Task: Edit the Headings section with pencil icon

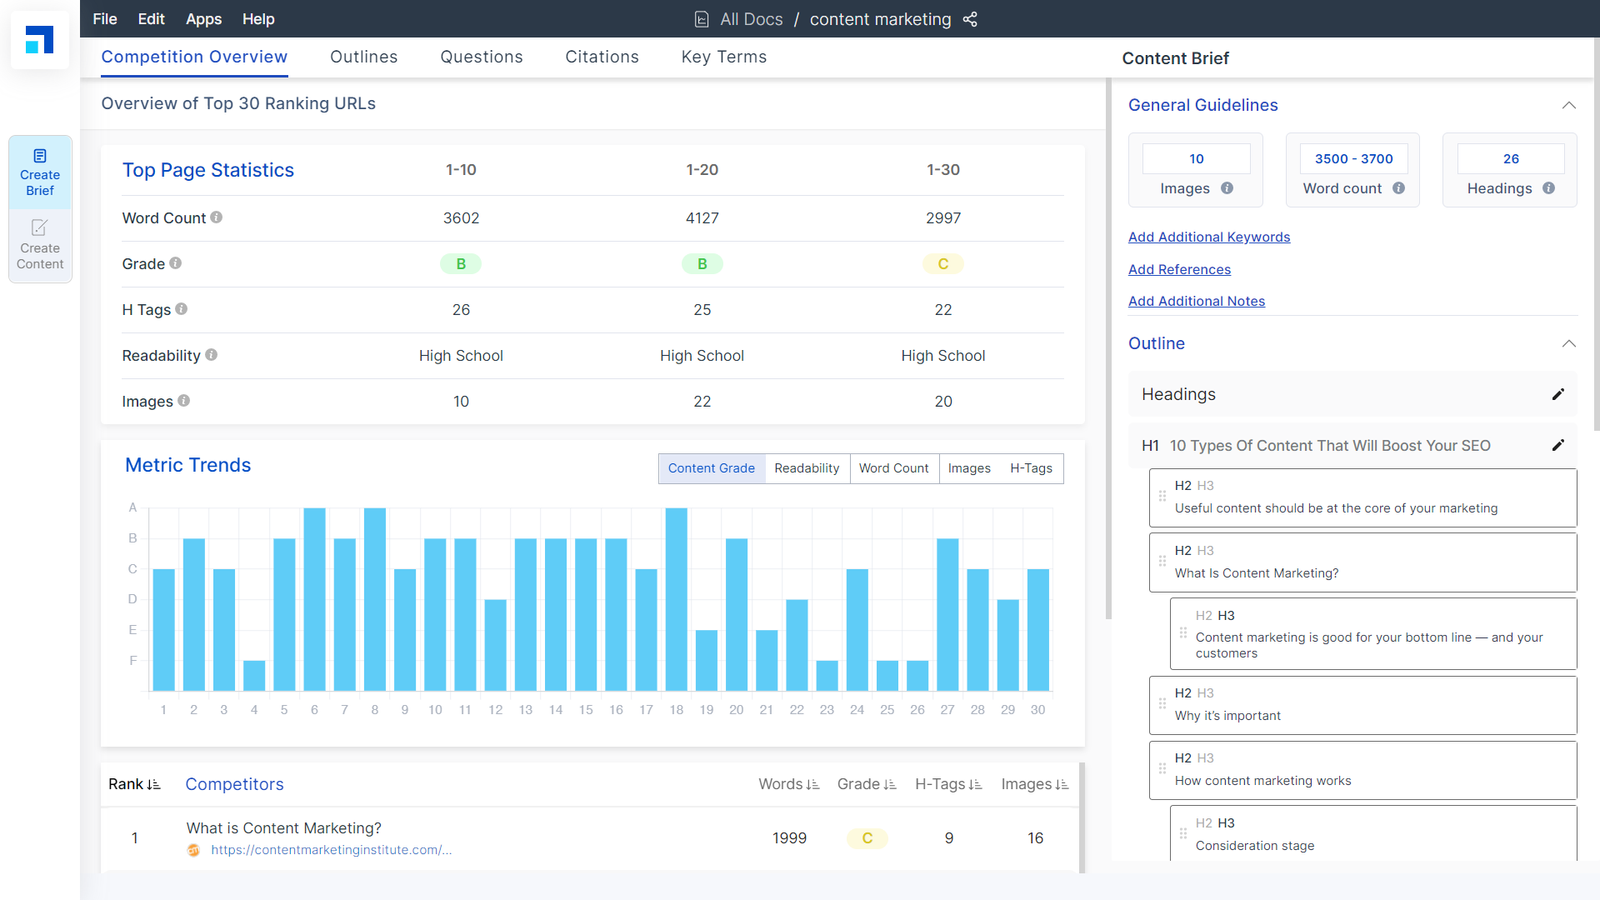Action: click(1557, 394)
